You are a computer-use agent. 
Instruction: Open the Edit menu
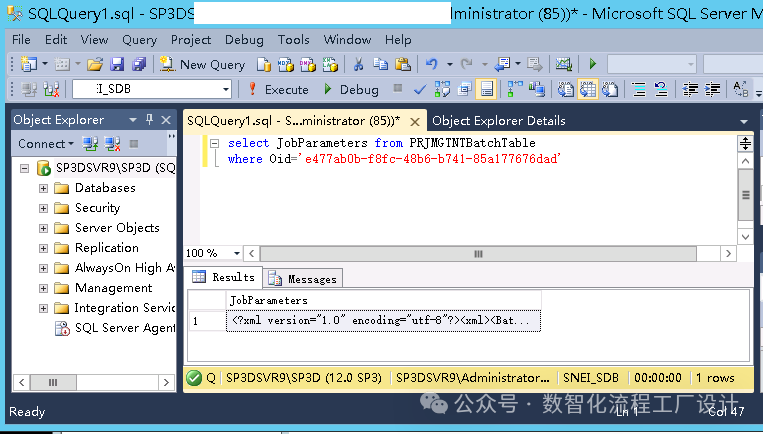pos(56,39)
